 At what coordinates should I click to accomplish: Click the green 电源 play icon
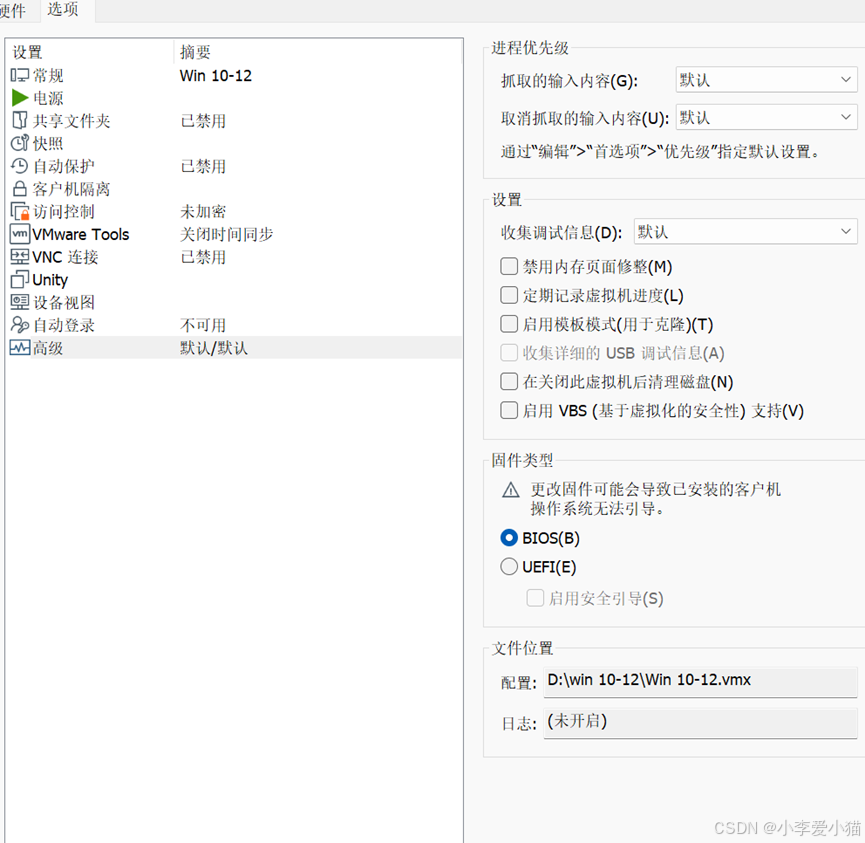coord(20,98)
